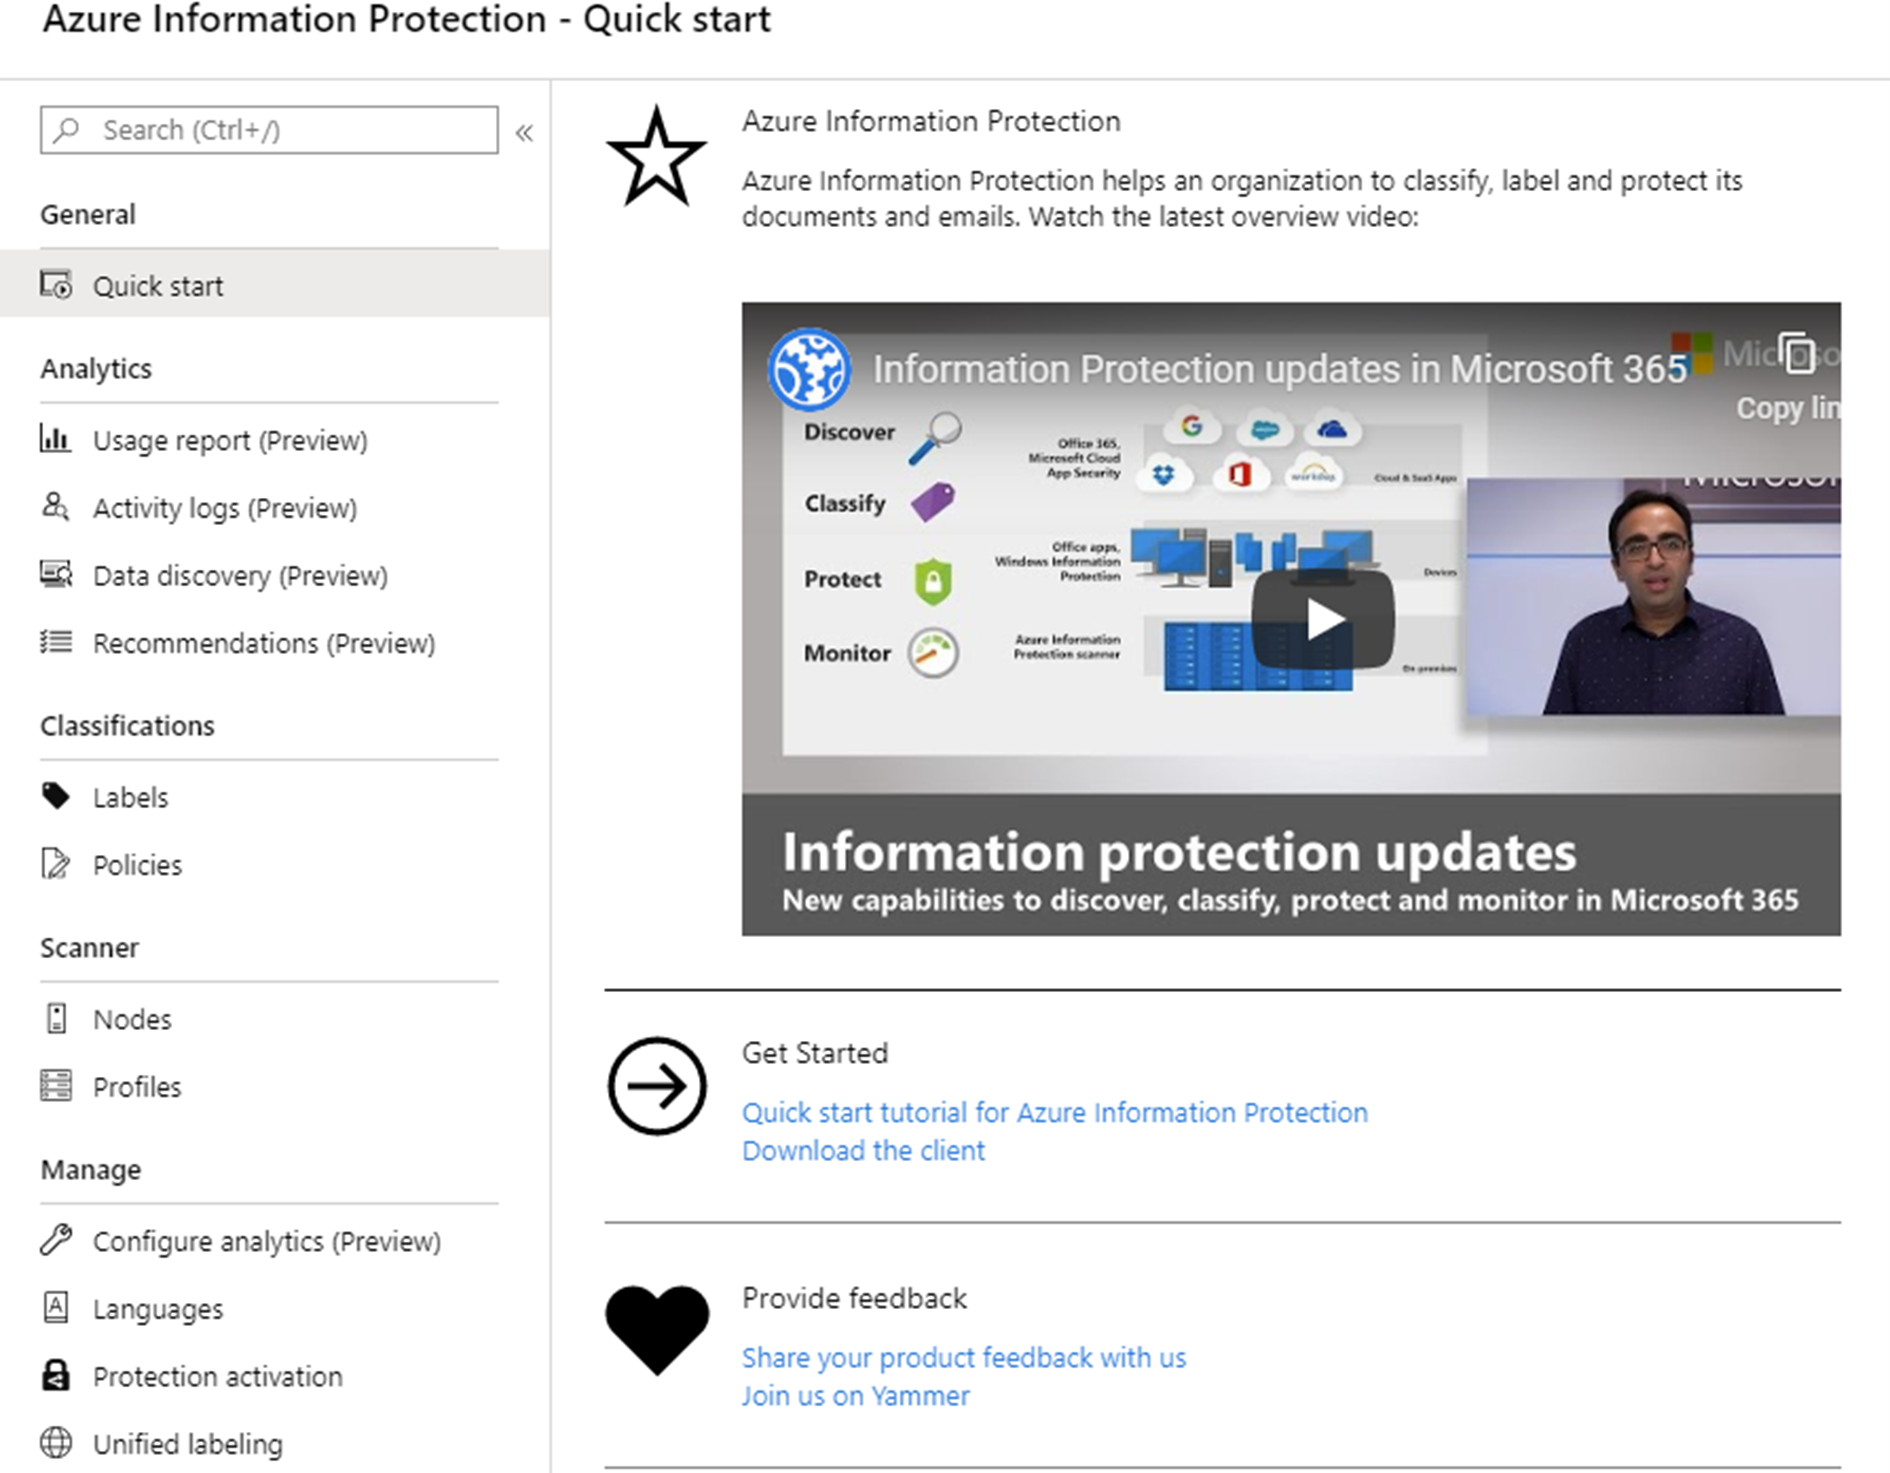1890x1473 pixels.
Task: Open Data discovery (Preview)
Action: pos(240,576)
